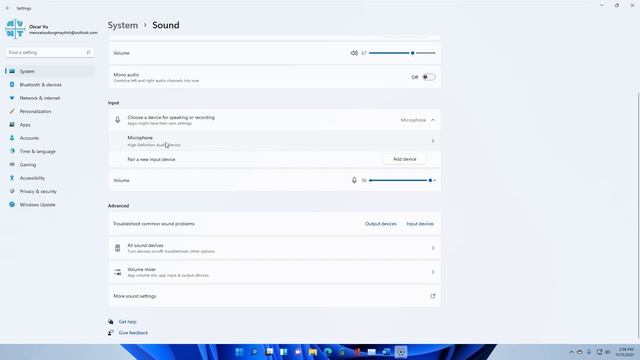Screen dimensions: 640x360
Task: Click the OneDrive cloud tray icon
Action: pyautogui.click(x=580, y=352)
